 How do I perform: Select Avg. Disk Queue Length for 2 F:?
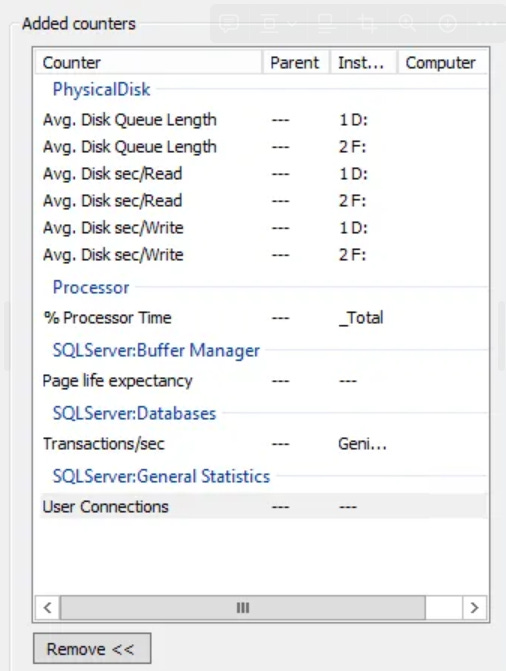(263, 147)
